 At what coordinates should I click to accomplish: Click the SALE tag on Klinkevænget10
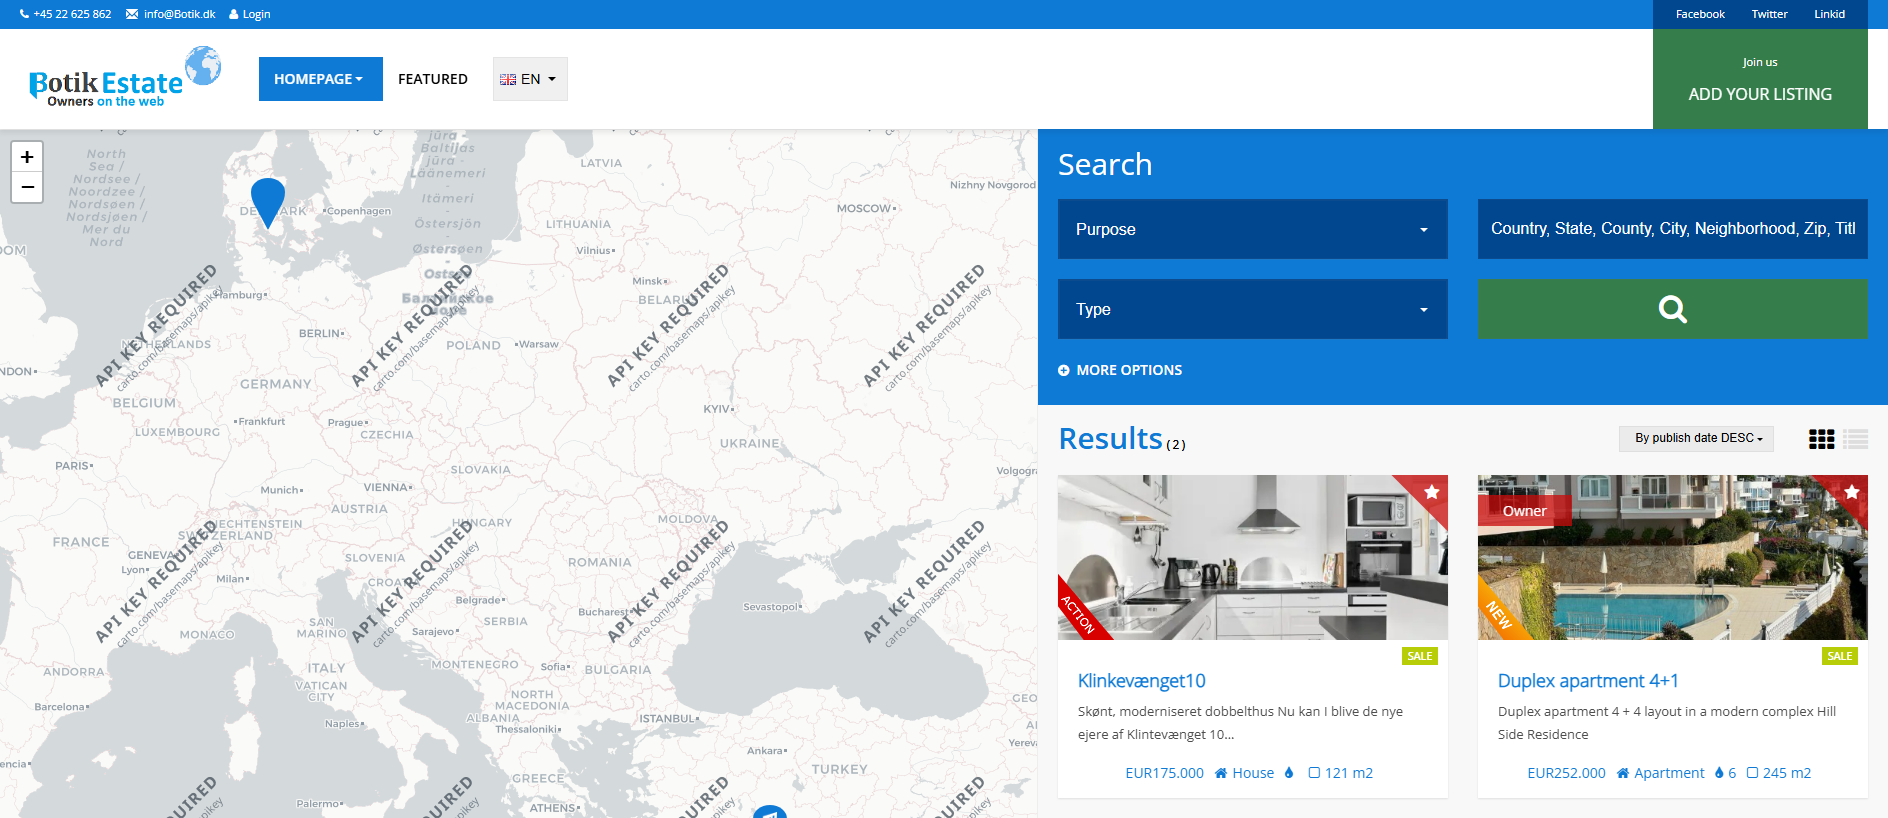point(1420,656)
